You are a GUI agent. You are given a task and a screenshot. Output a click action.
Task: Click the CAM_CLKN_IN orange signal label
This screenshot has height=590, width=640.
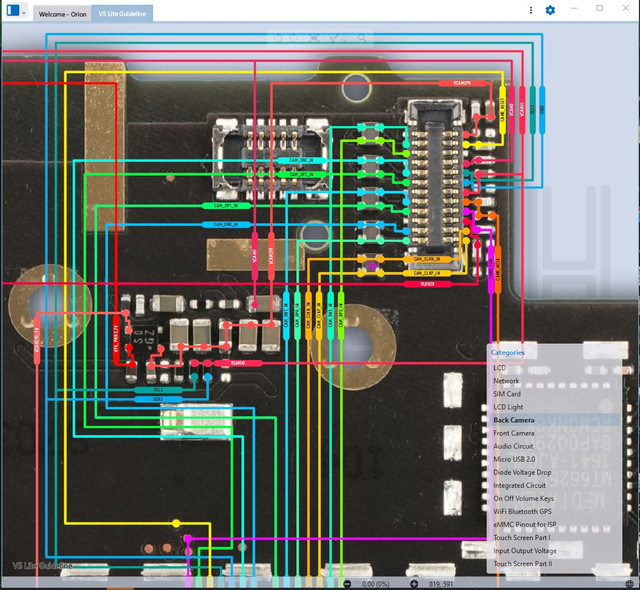(x=427, y=259)
